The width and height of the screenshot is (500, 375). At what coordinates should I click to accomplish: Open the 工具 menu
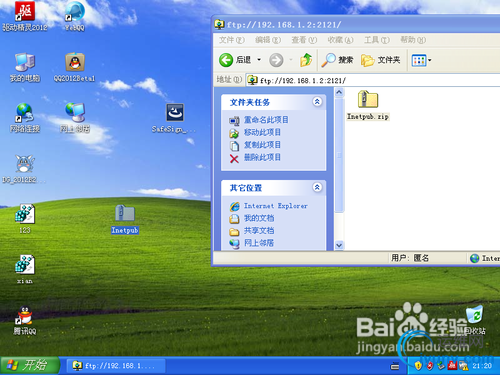[377, 40]
